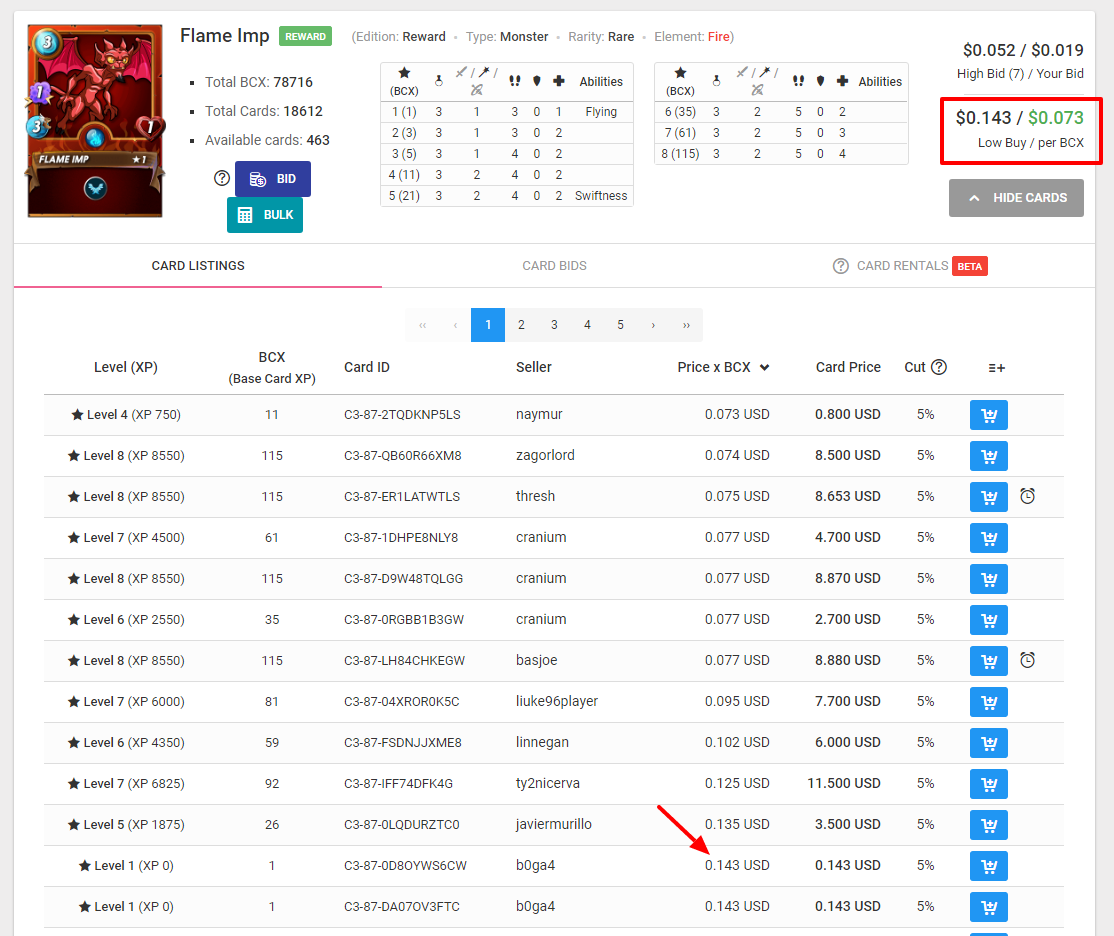Click the Flame Imp card image
This screenshot has width=1114, height=936.
pyautogui.click(x=95, y=121)
